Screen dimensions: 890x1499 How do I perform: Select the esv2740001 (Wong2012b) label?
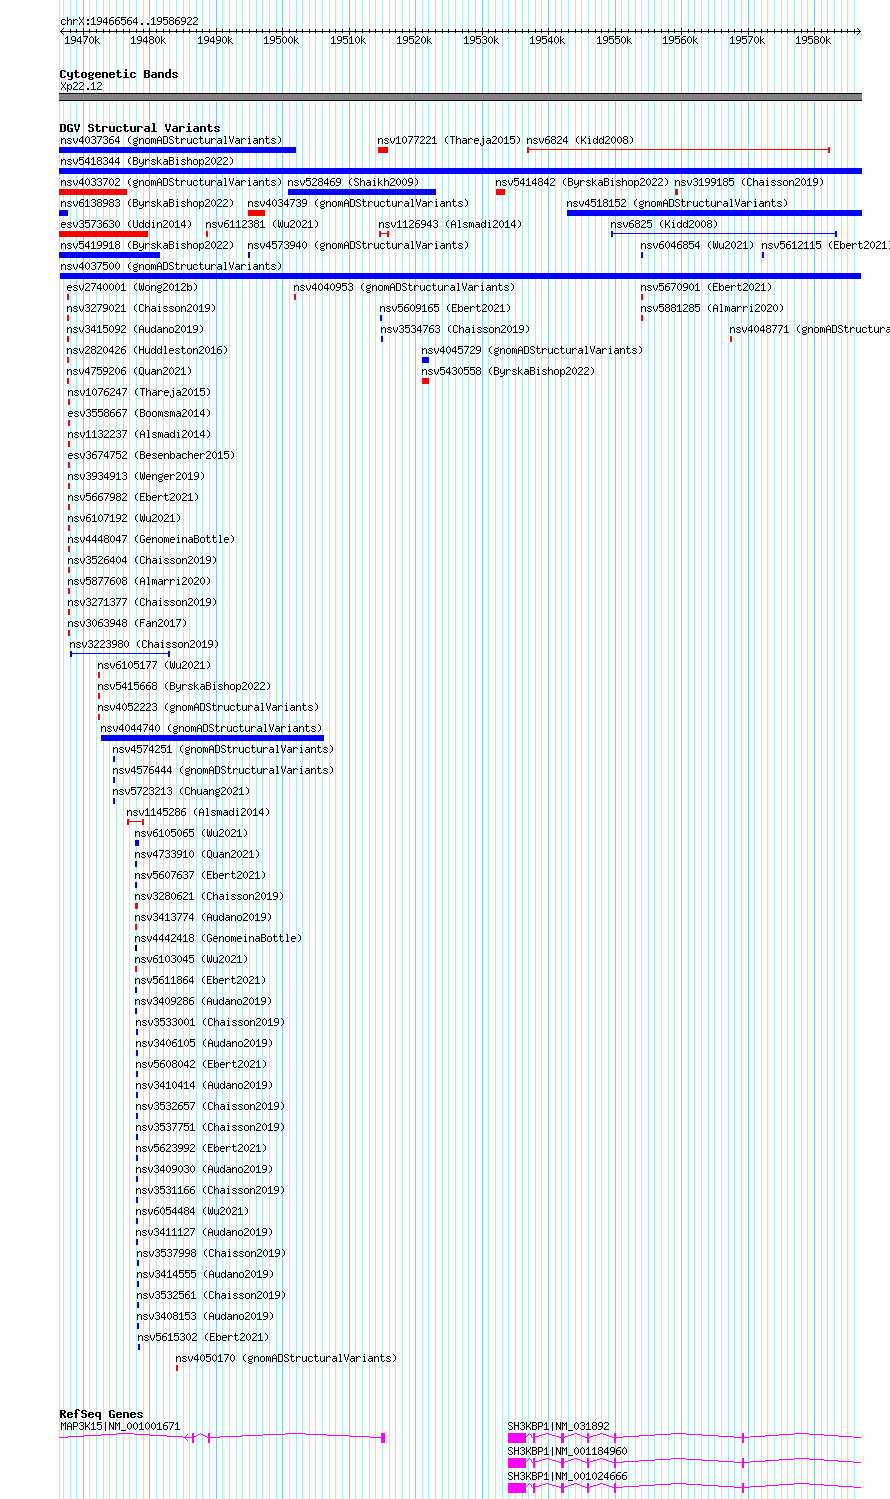click(132, 288)
